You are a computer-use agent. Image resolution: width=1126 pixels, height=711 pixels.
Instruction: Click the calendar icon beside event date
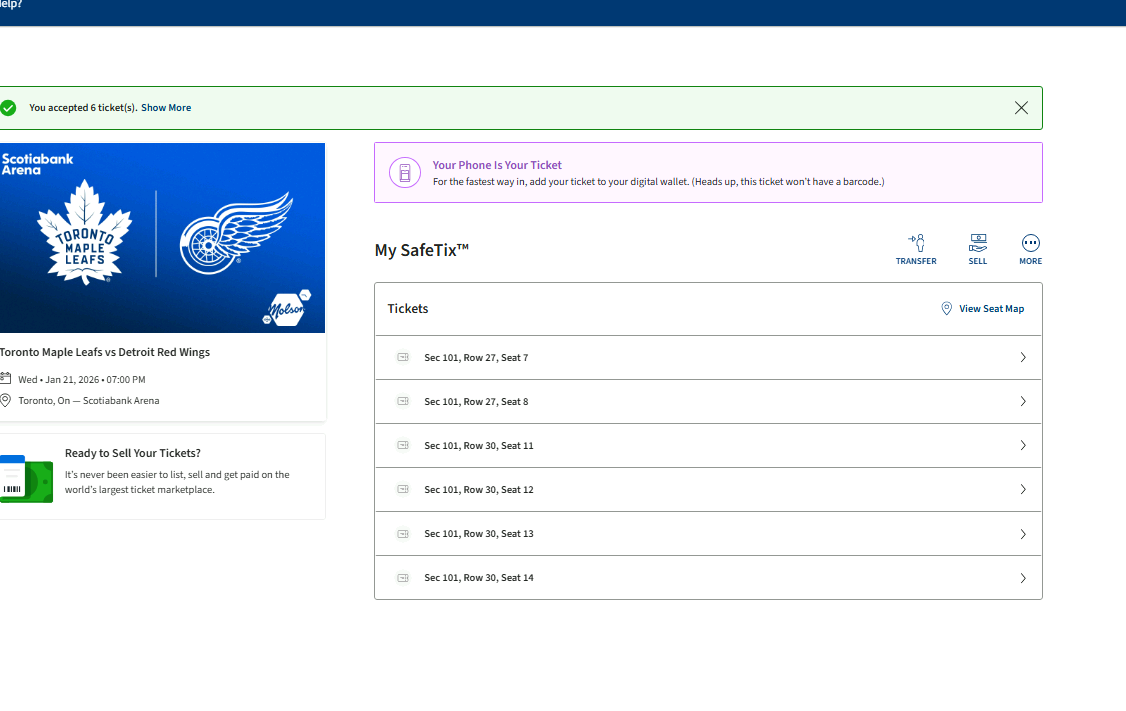[5, 378]
